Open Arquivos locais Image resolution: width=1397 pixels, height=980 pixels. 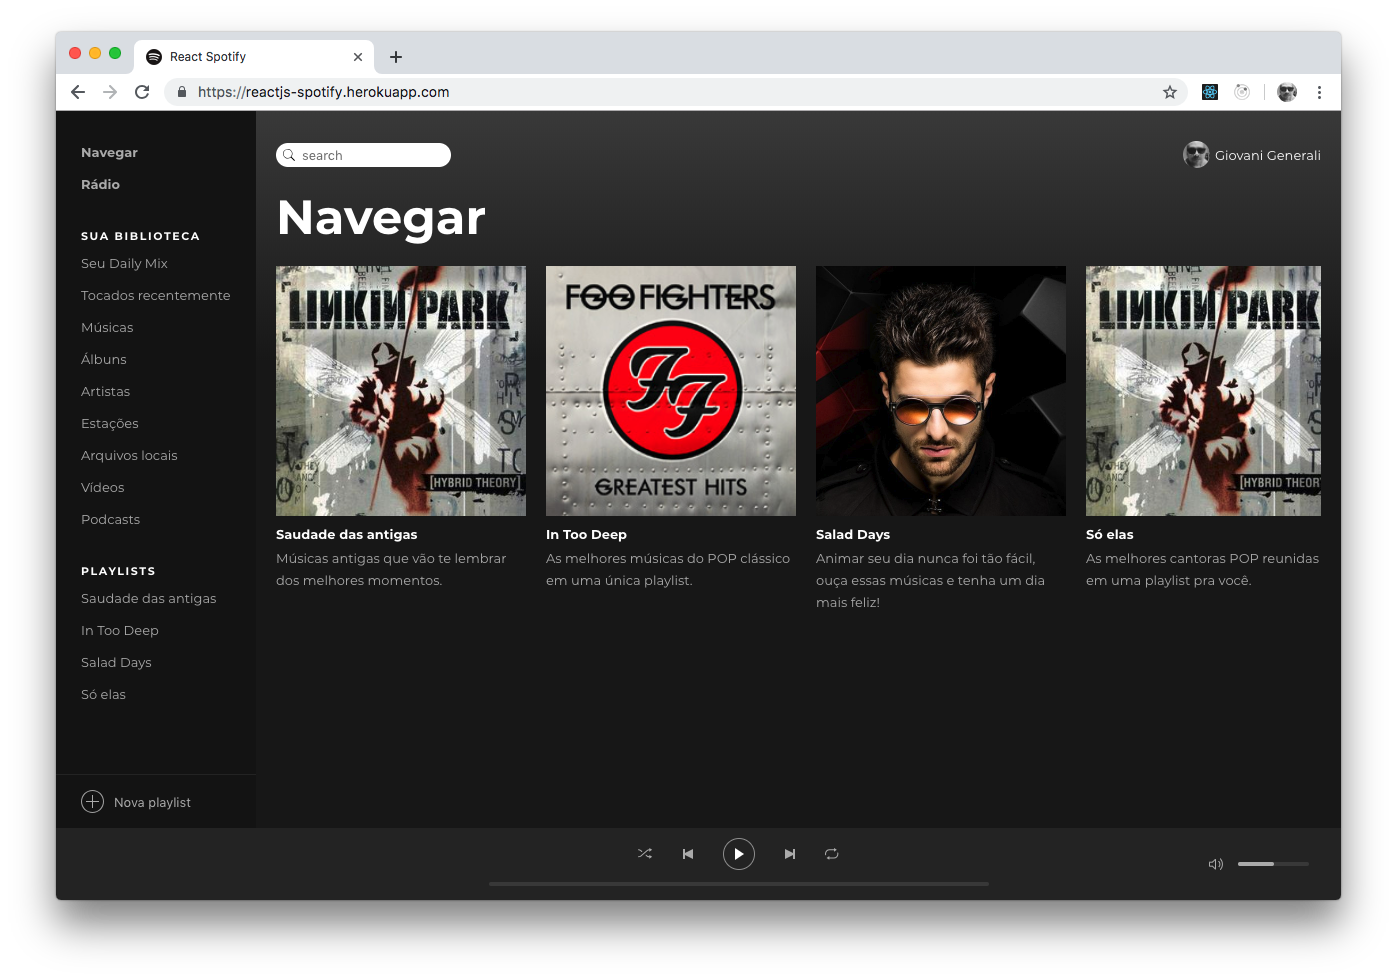click(129, 456)
